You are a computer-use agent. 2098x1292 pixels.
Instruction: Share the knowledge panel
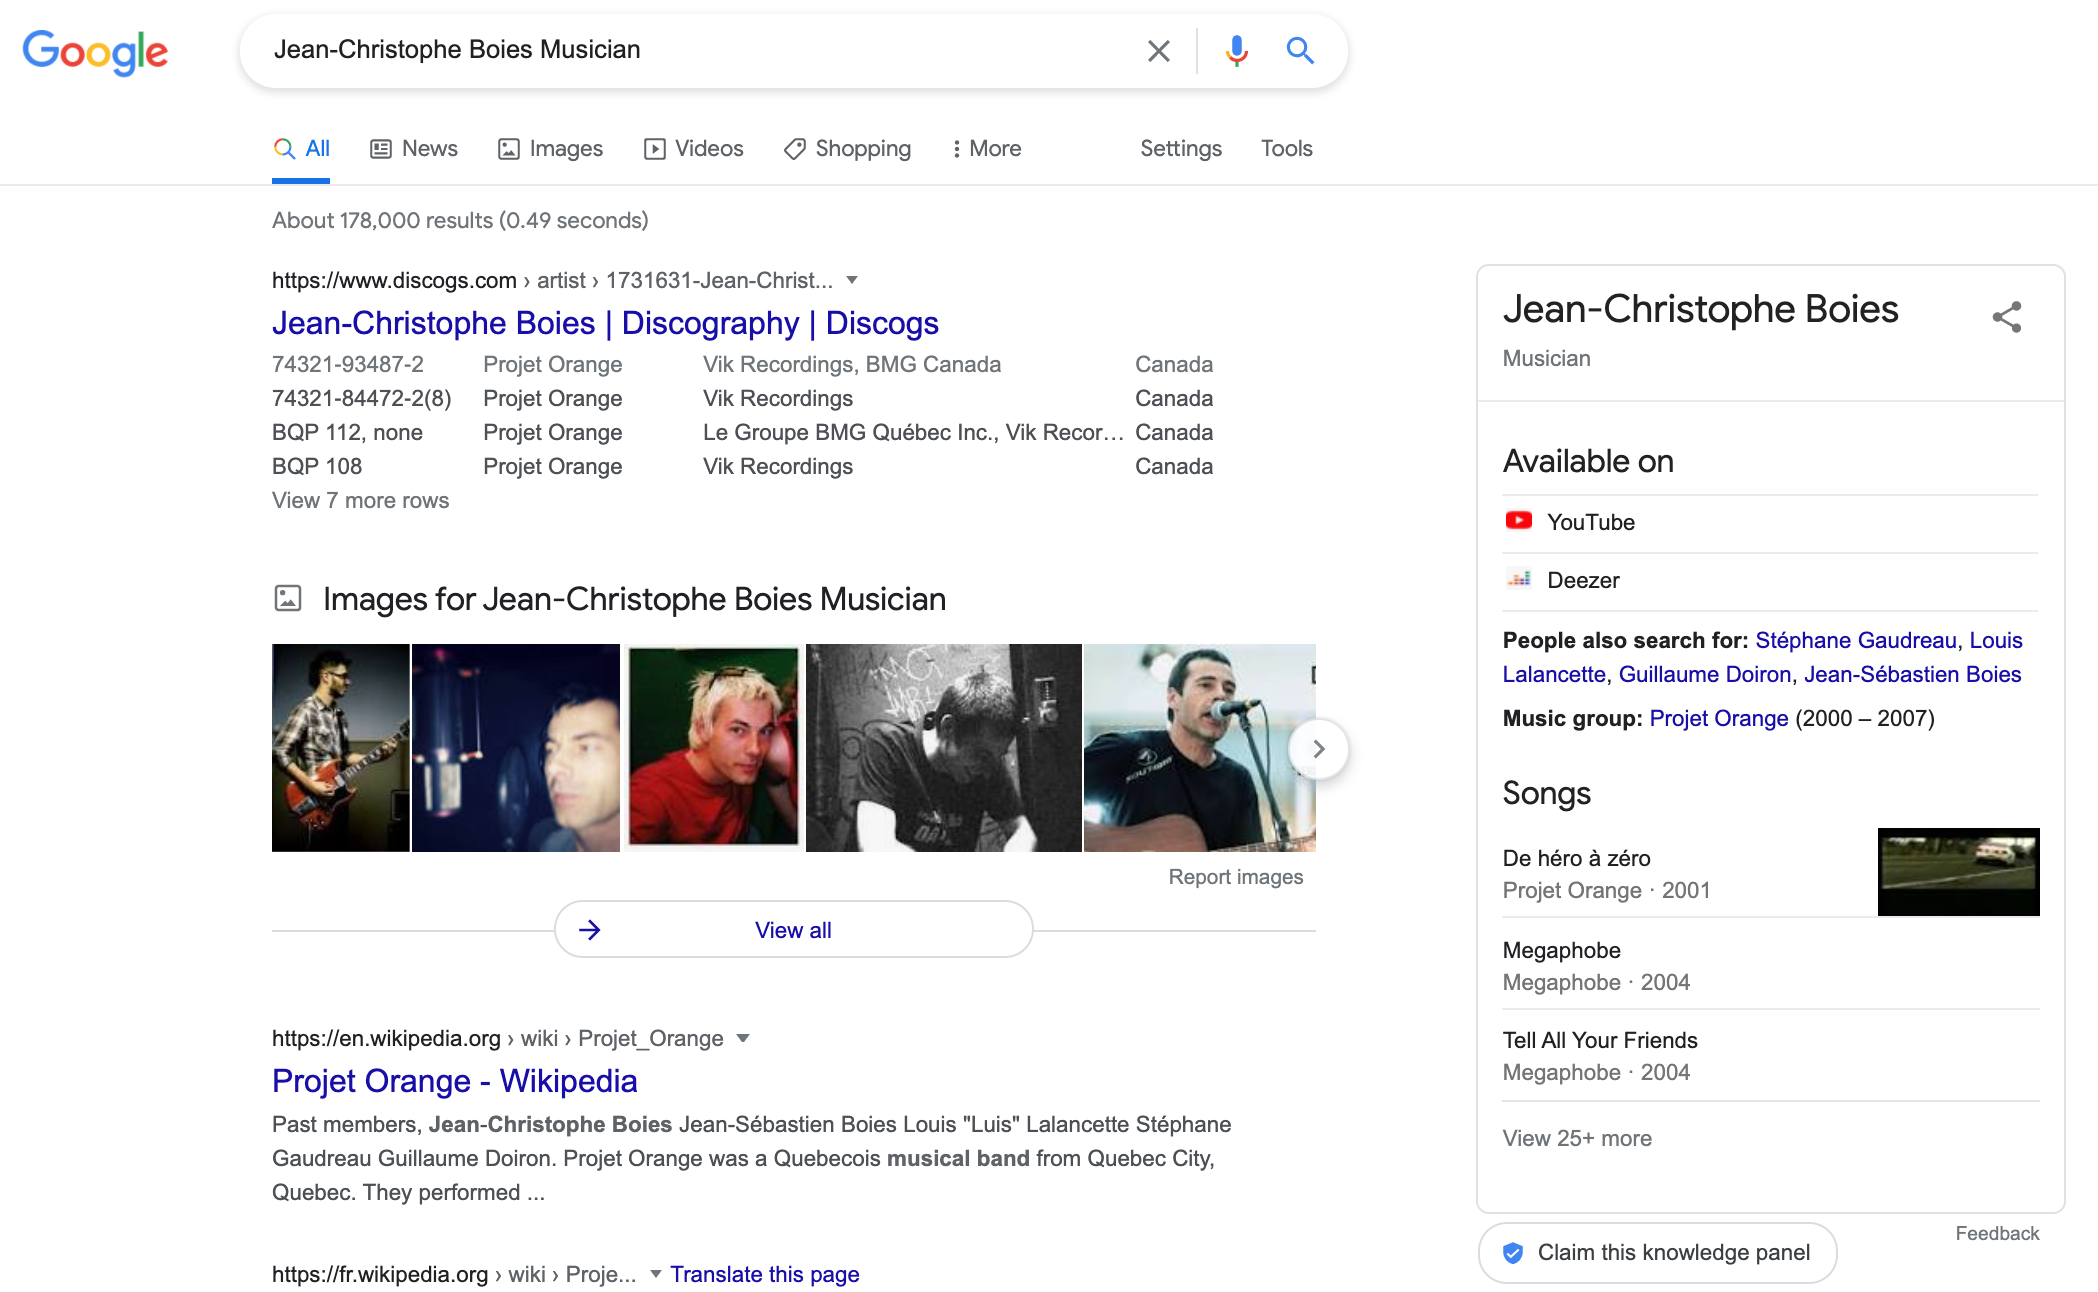pyautogui.click(x=2007, y=317)
